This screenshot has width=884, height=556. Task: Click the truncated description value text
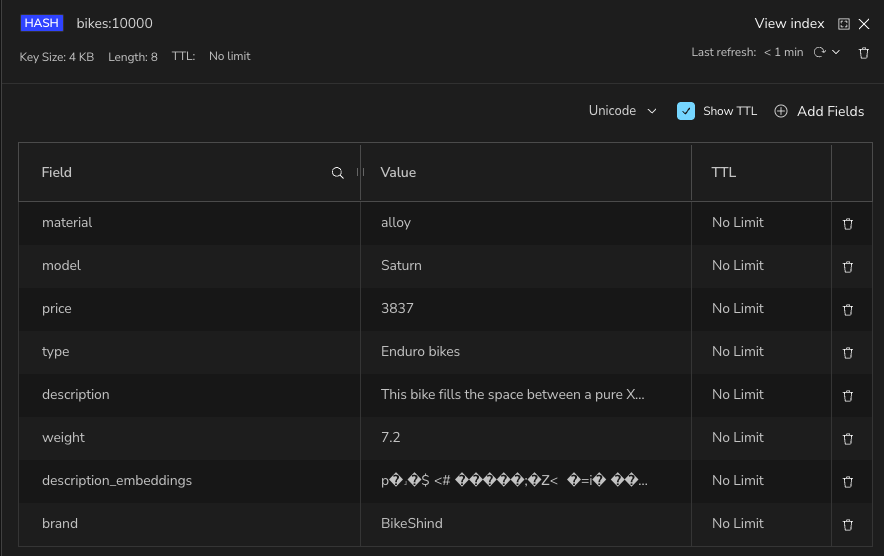pos(512,394)
